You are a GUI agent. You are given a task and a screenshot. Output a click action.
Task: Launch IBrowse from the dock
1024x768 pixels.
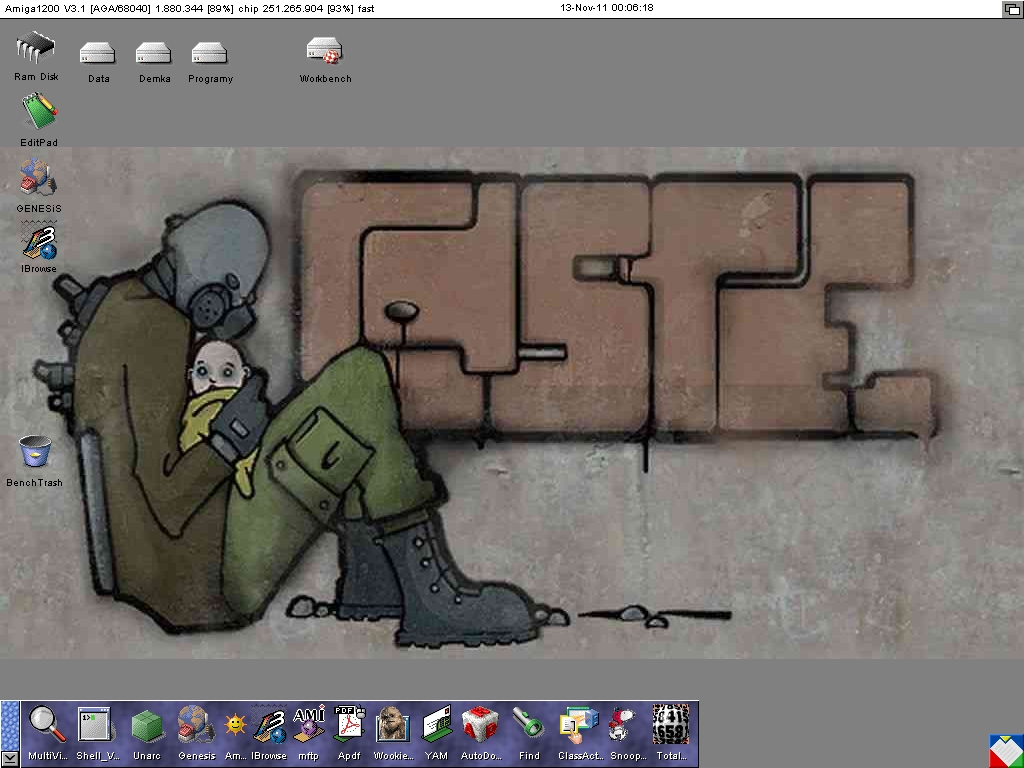[x=270, y=725]
